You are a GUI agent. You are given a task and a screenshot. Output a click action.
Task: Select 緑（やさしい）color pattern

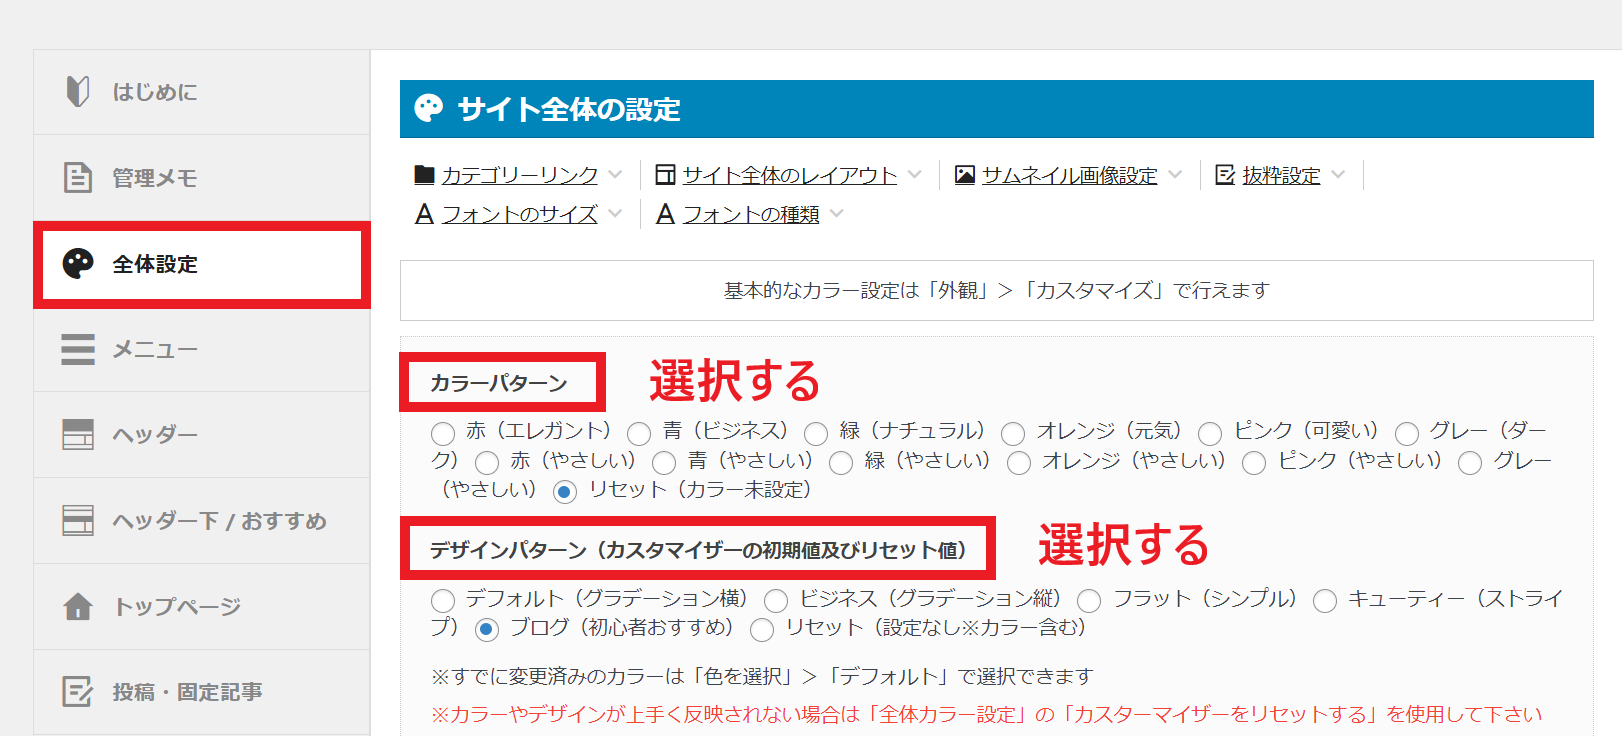point(841,463)
